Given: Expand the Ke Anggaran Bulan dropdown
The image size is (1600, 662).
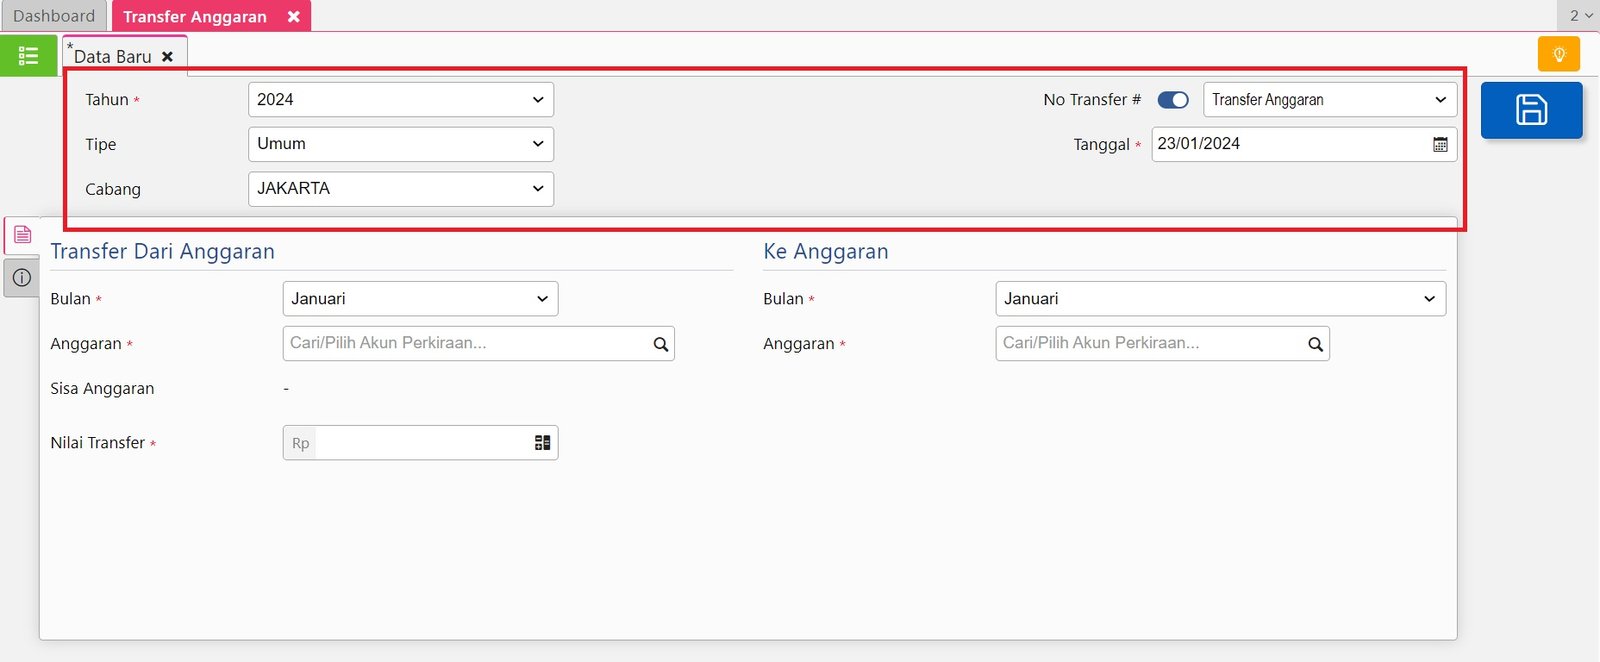Looking at the screenshot, I should click(x=1220, y=299).
